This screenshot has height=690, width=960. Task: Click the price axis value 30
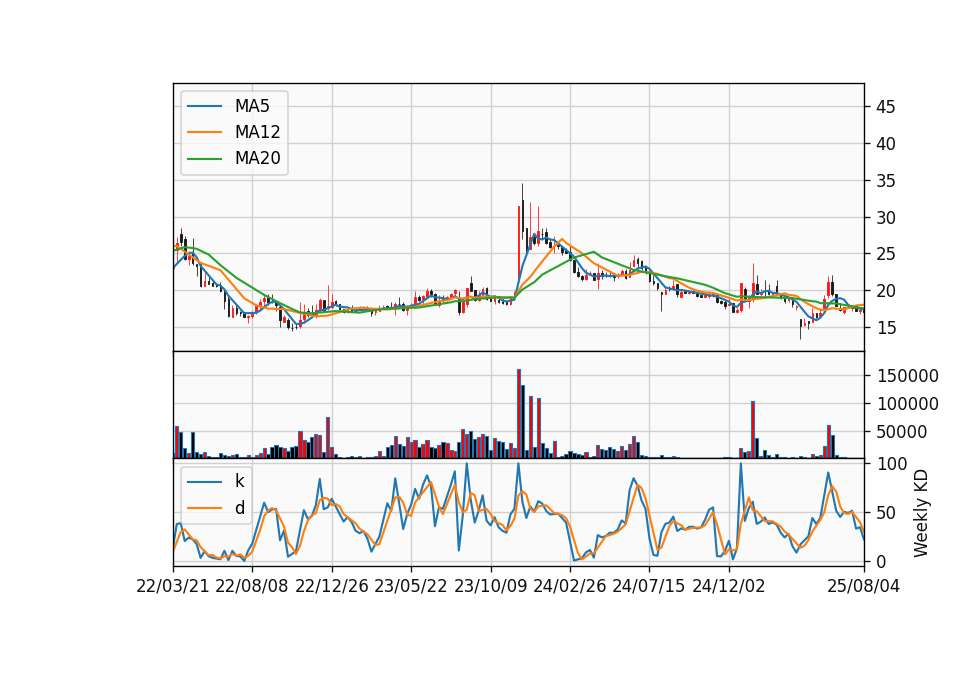(886, 218)
